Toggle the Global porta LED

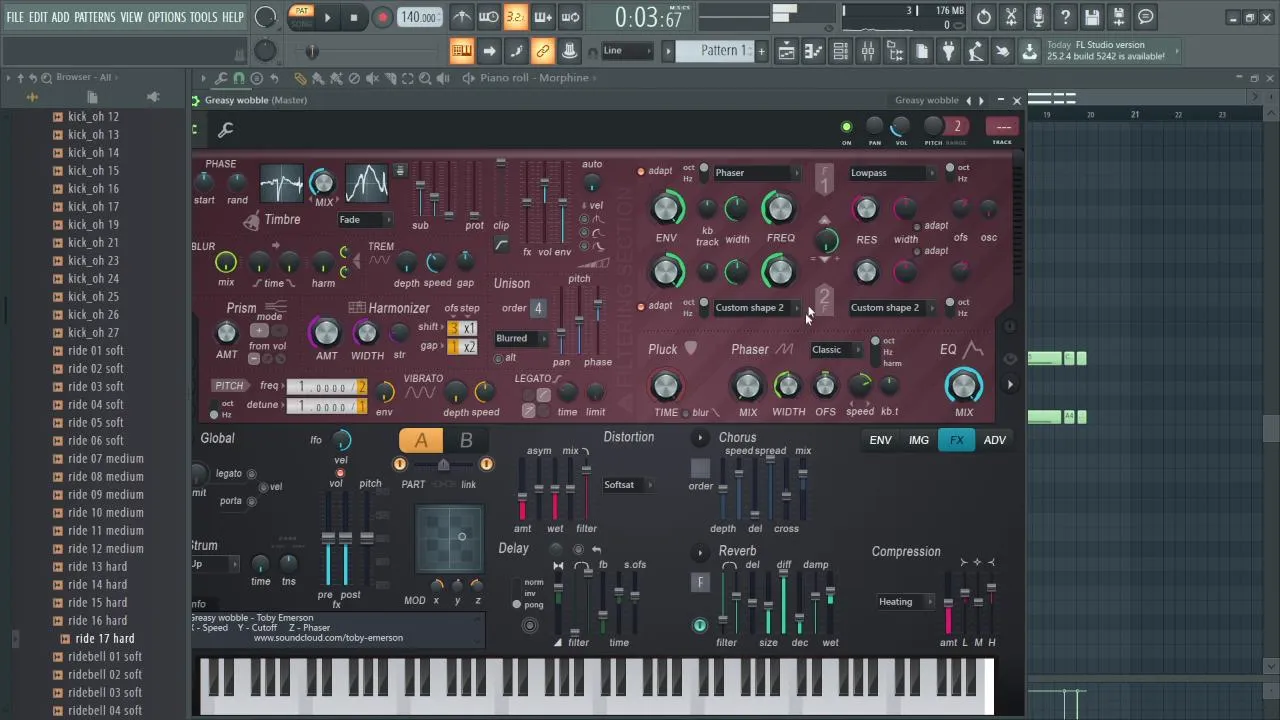[x=251, y=501]
